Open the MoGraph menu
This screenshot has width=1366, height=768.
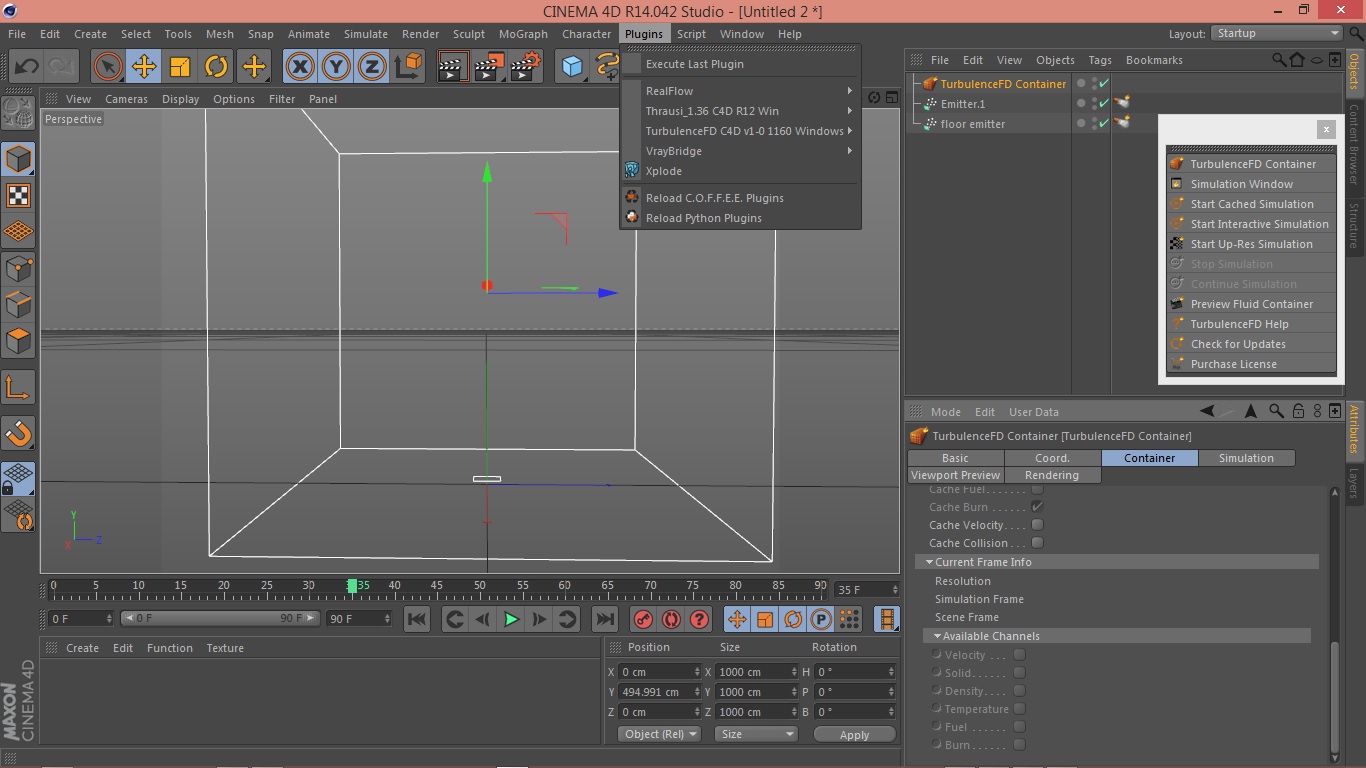523,33
